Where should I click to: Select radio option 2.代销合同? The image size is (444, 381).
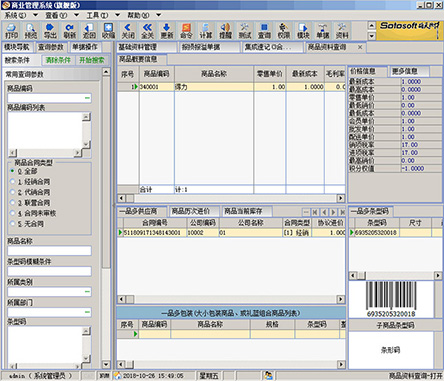coord(13,192)
